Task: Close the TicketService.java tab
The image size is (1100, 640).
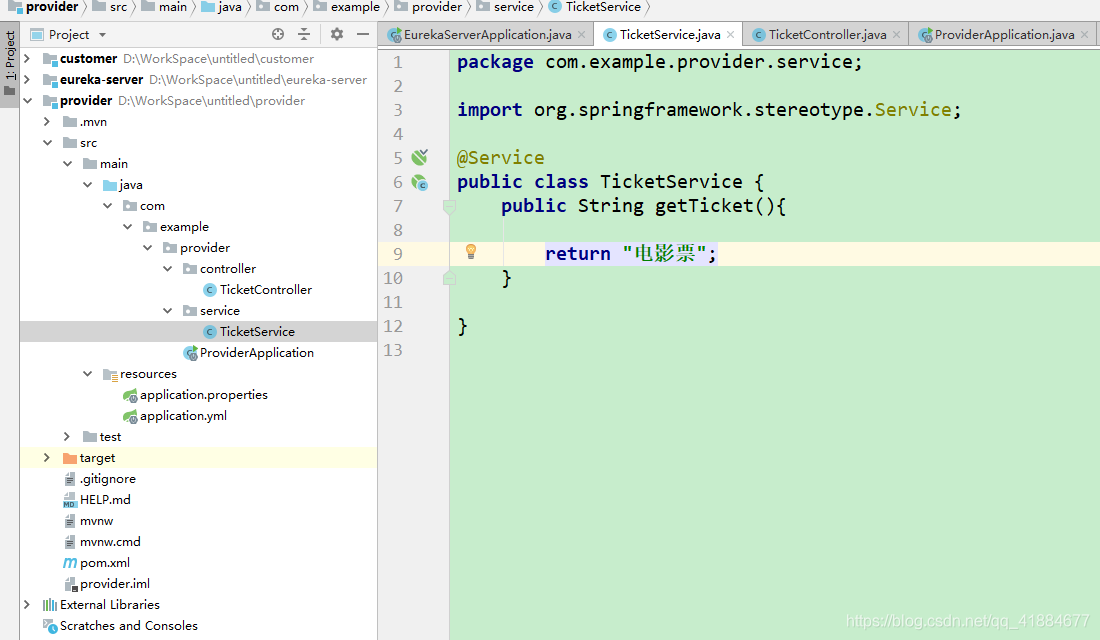Action: (730, 34)
